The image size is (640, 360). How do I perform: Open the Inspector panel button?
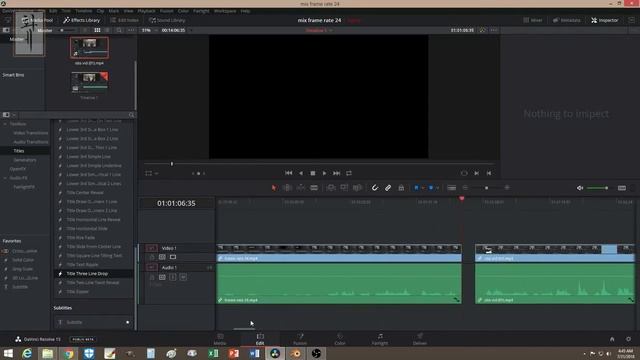(604, 20)
